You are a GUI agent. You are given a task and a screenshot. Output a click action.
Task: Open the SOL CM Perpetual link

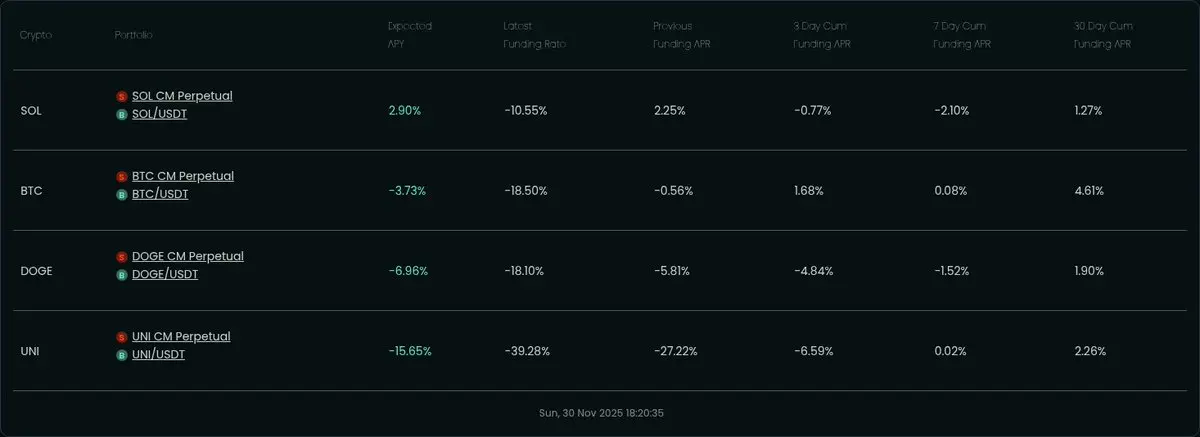(182, 96)
